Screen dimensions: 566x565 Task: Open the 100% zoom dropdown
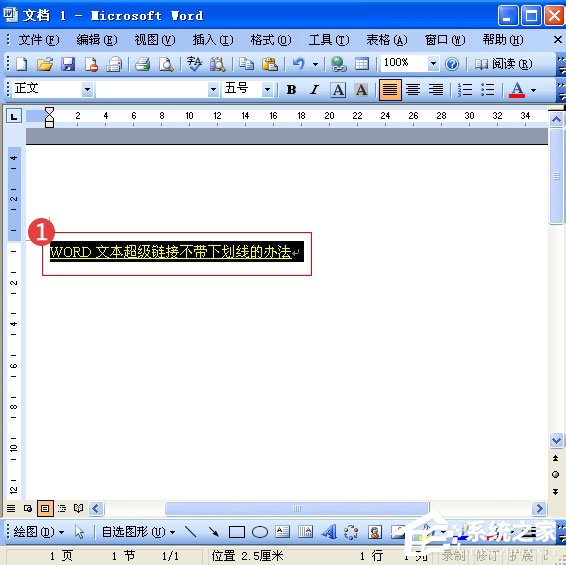point(433,64)
